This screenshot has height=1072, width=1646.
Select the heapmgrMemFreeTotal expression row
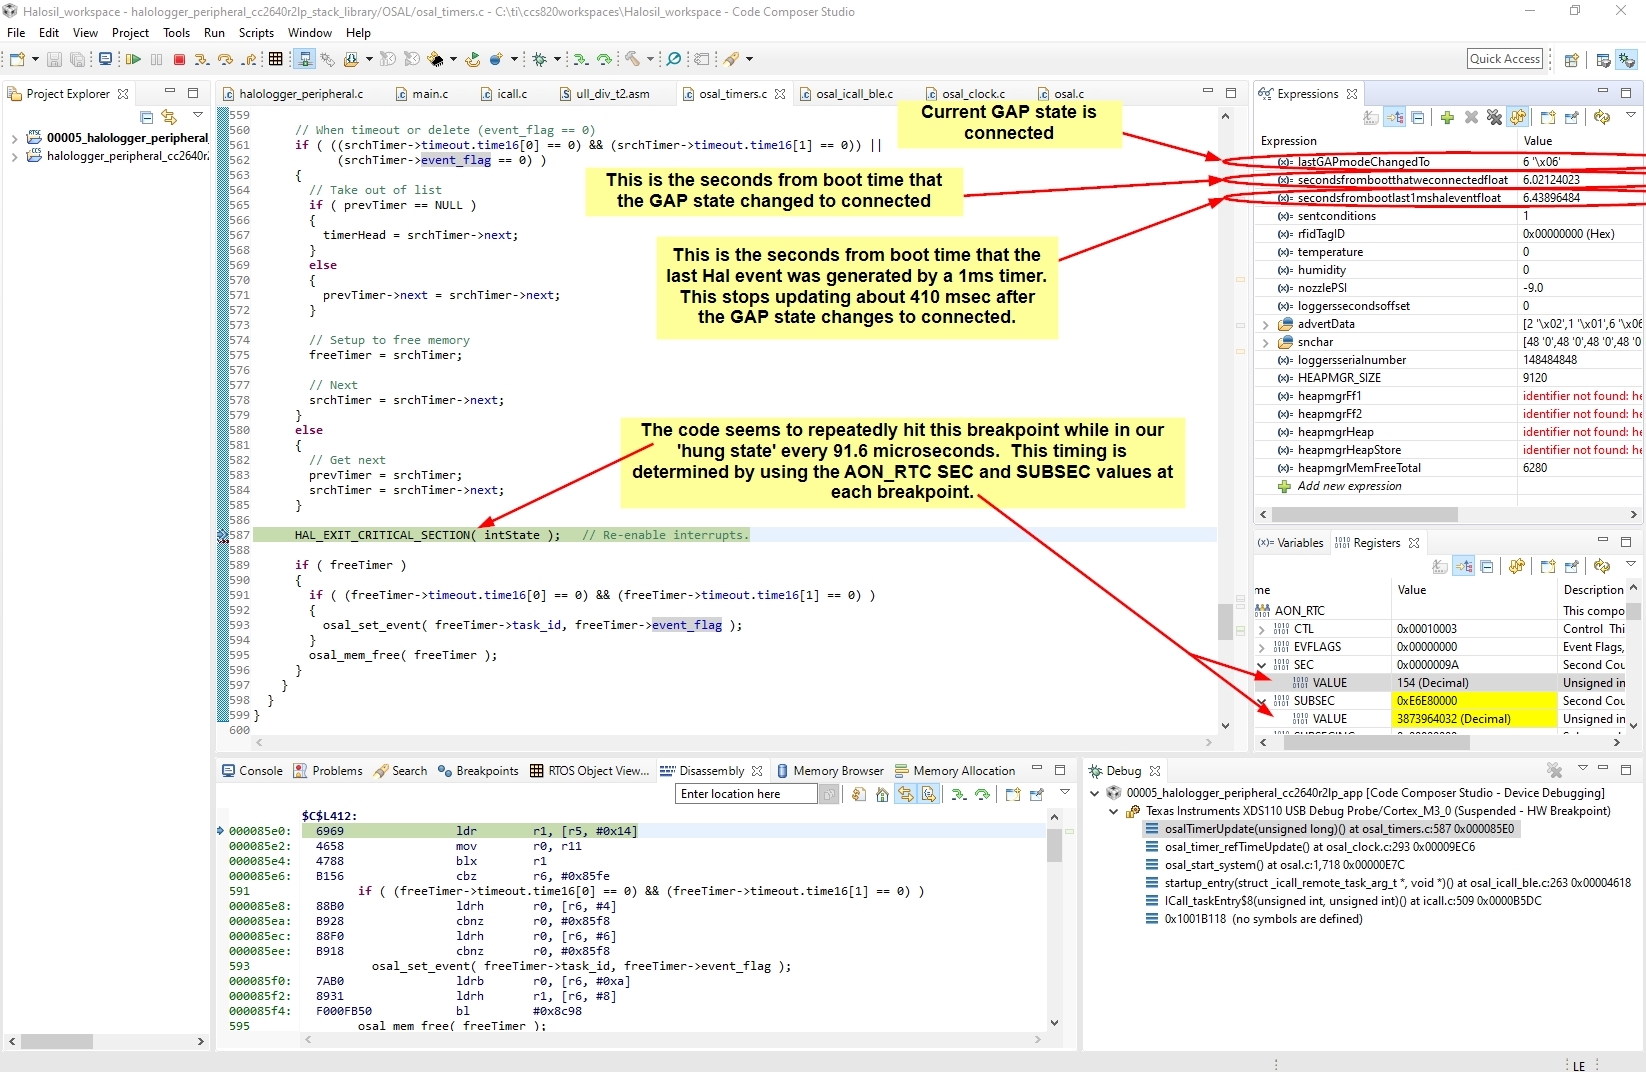point(1449,468)
